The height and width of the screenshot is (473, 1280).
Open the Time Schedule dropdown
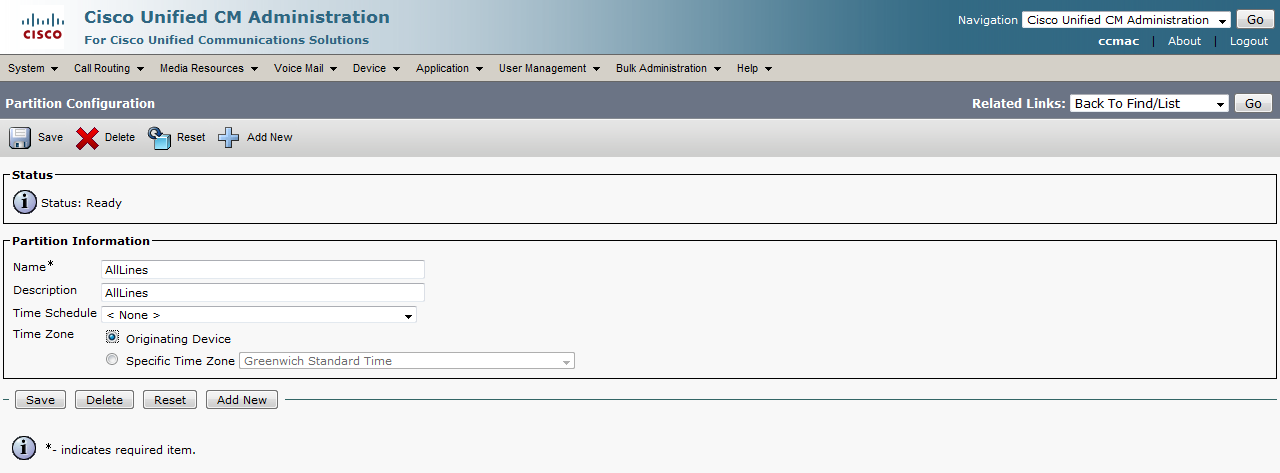pos(259,315)
